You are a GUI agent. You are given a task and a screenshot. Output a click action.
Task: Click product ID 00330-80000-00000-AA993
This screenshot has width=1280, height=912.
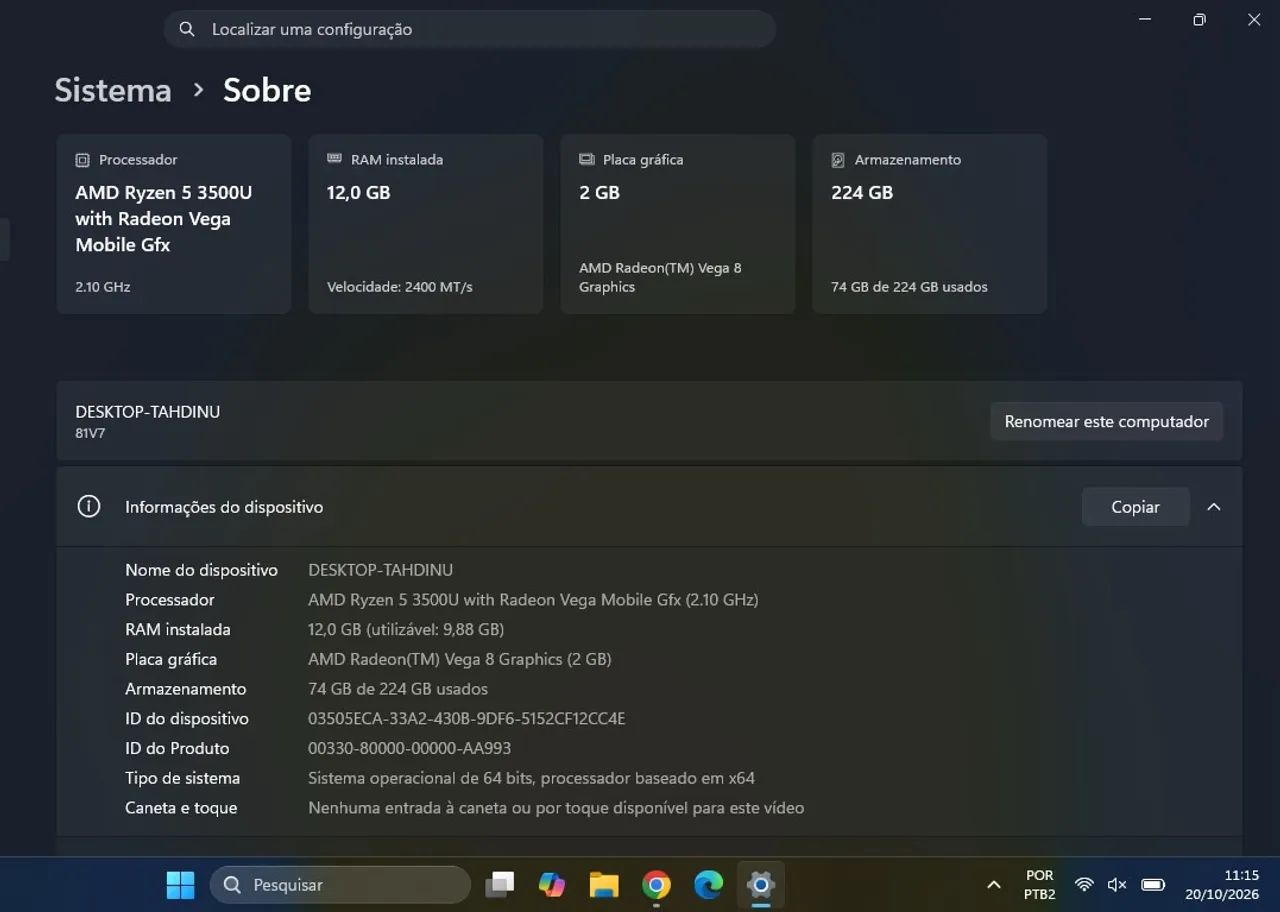coord(410,749)
